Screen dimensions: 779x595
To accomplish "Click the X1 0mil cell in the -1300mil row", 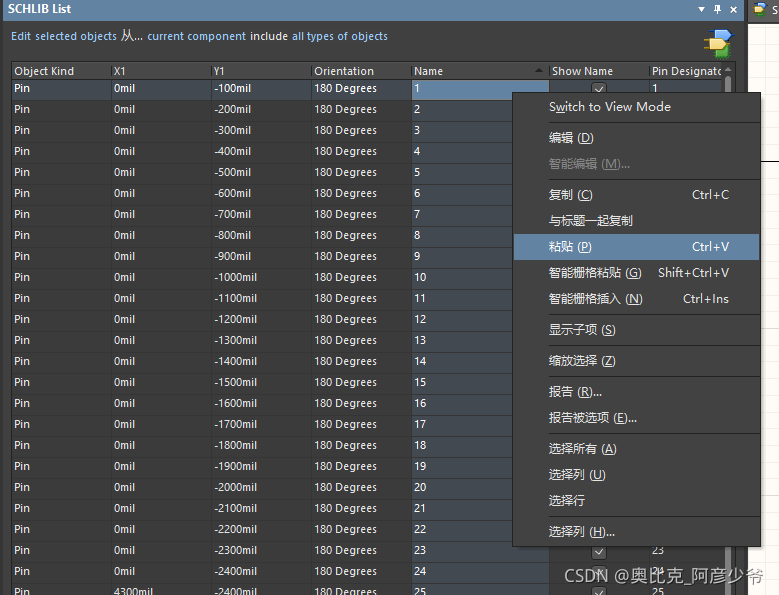I will click(x=161, y=340).
